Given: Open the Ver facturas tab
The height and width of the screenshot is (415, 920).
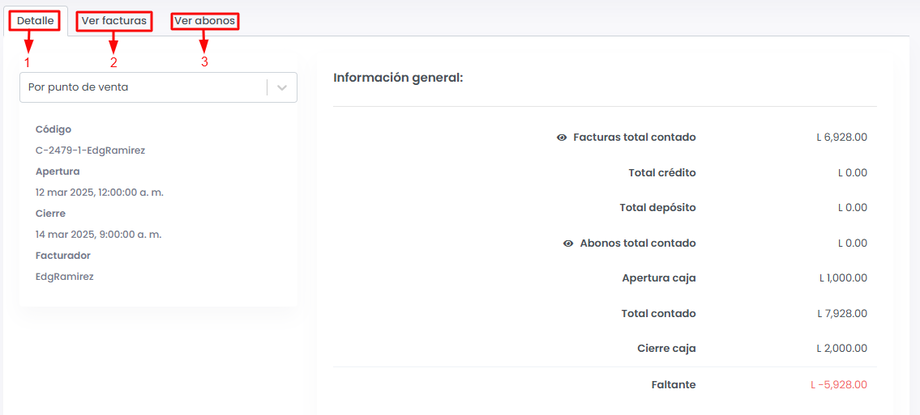Looking at the screenshot, I should pos(114,21).
